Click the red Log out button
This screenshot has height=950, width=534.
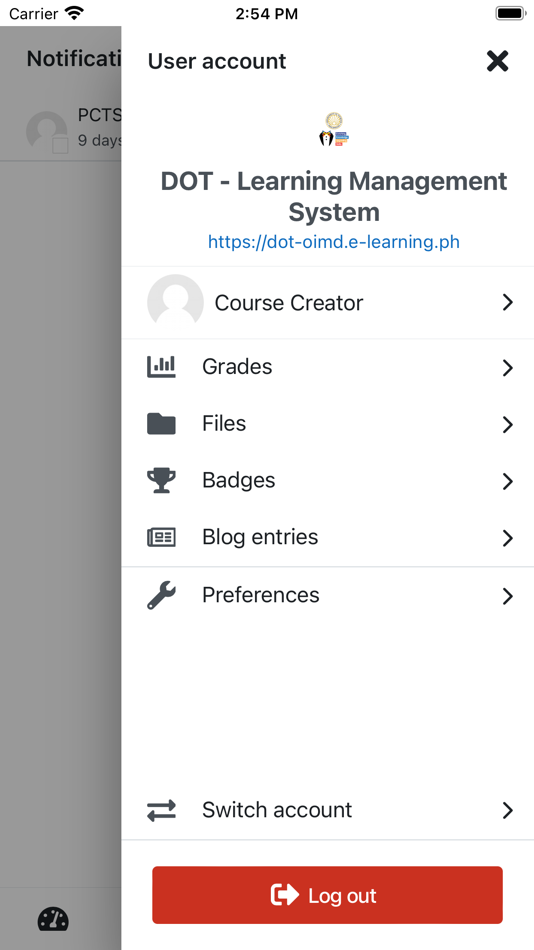click(327, 895)
